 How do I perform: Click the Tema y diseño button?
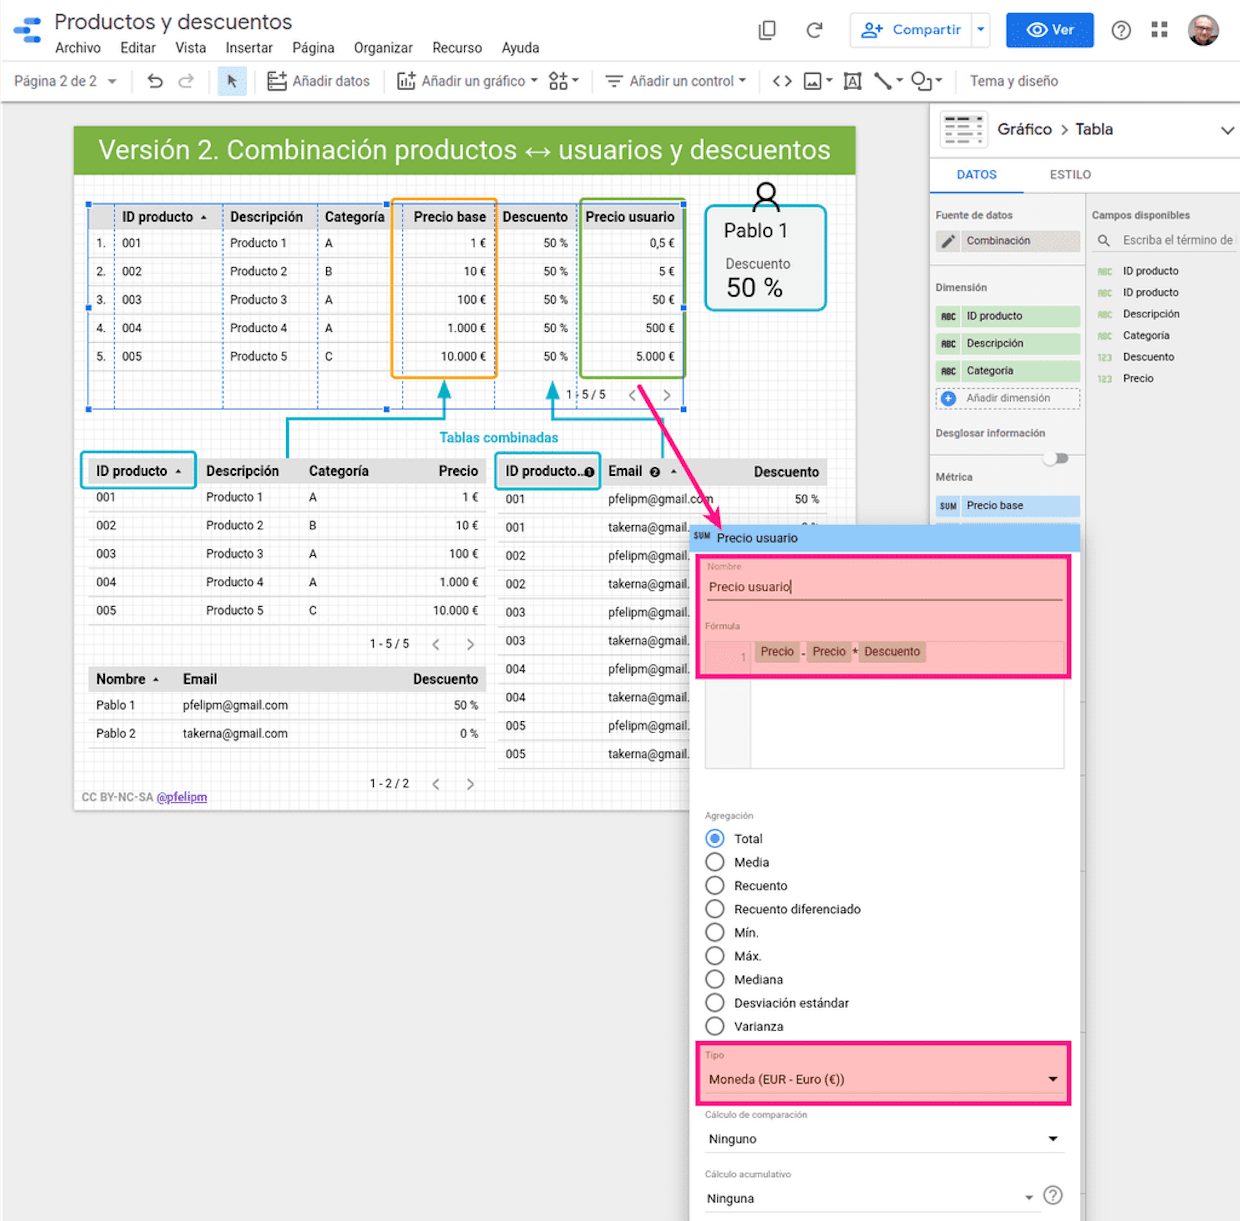tap(1014, 81)
